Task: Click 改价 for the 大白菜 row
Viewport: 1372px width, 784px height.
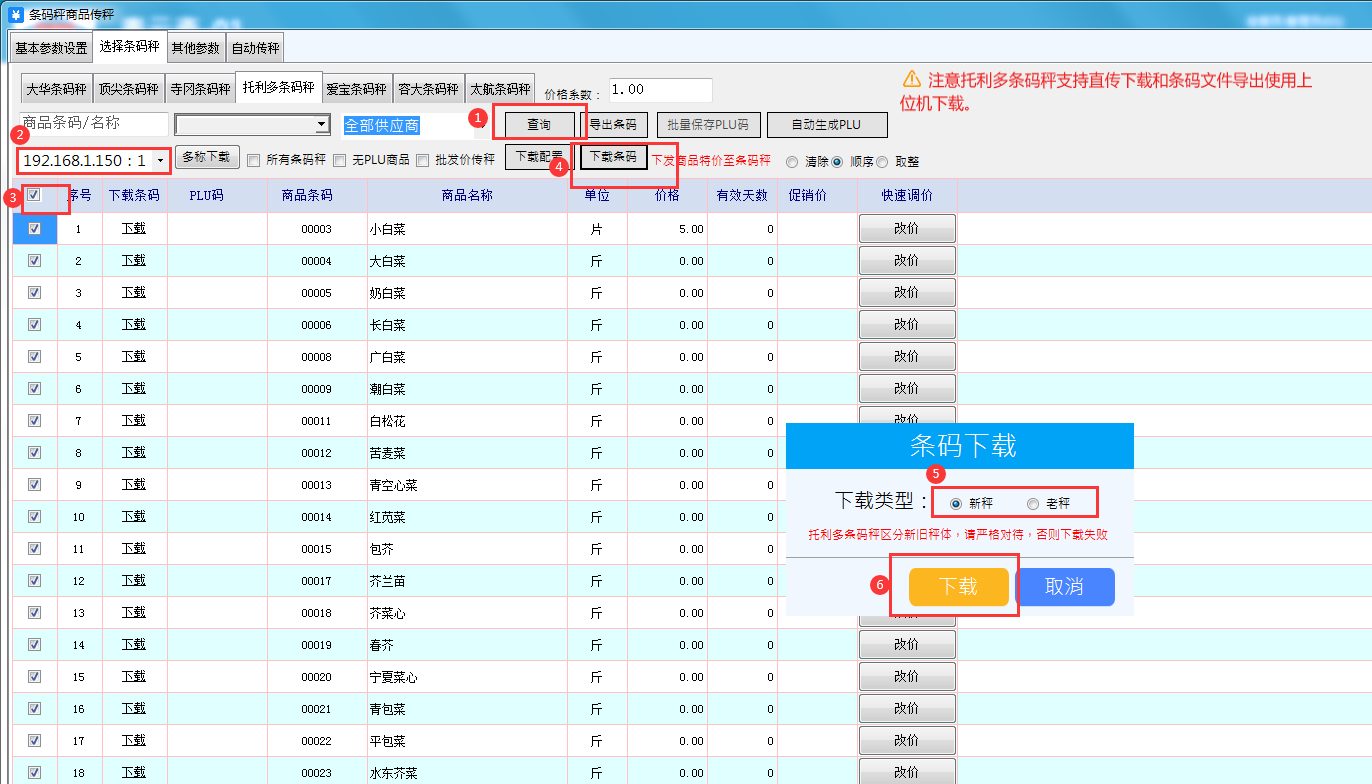Action: point(906,261)
